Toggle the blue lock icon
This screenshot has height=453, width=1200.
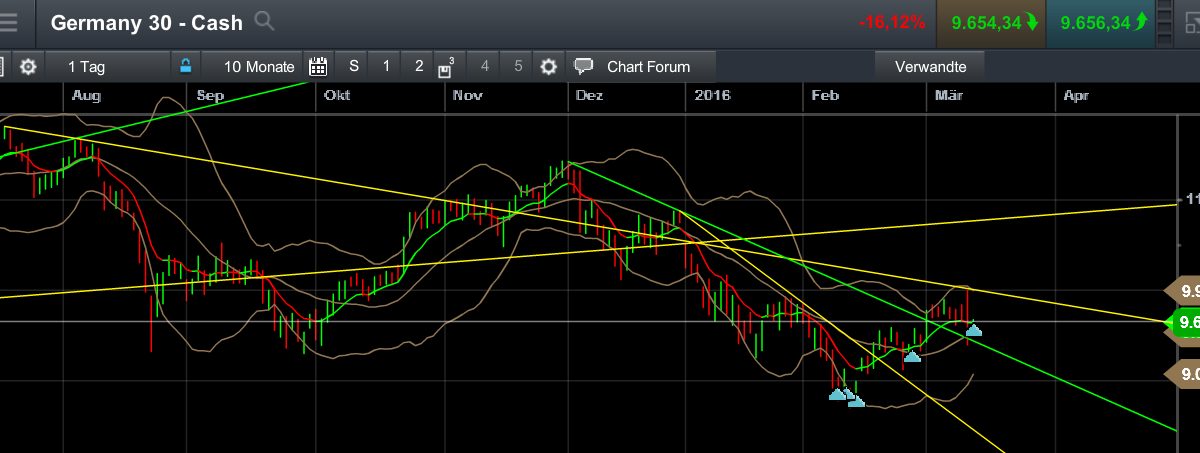click(185, 67)
